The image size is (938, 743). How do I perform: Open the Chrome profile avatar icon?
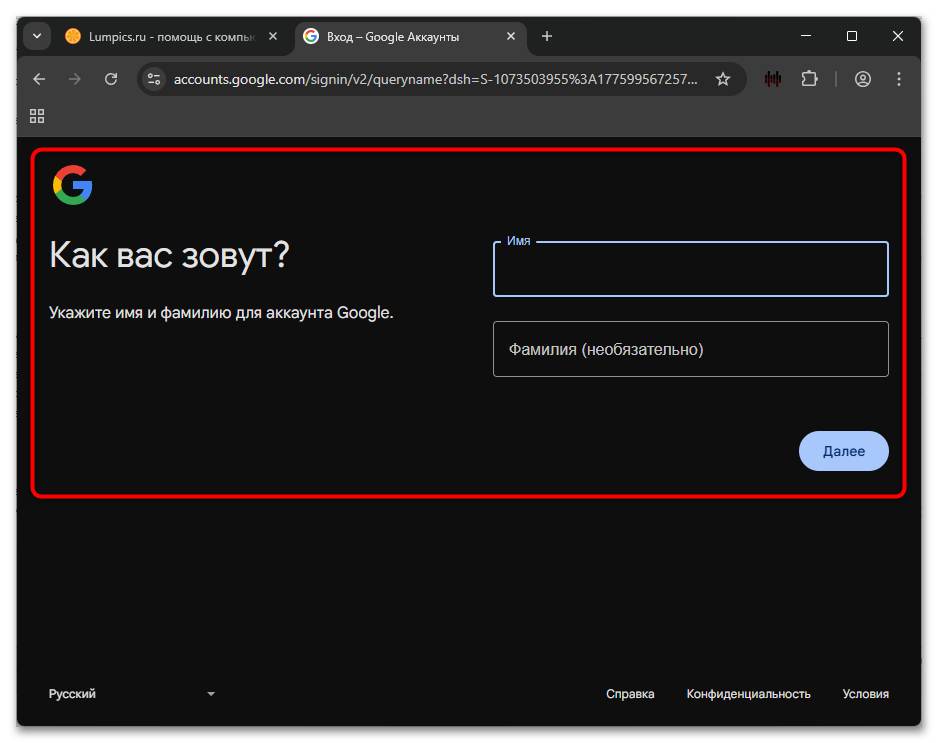[x=863, y=79]
